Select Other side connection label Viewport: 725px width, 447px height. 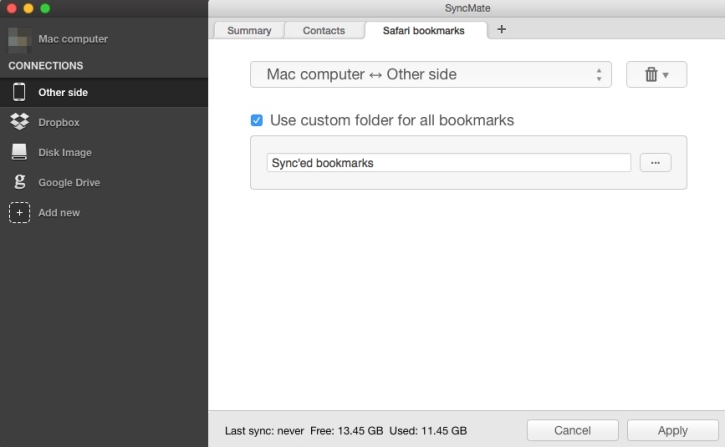(x=63, y=92)
